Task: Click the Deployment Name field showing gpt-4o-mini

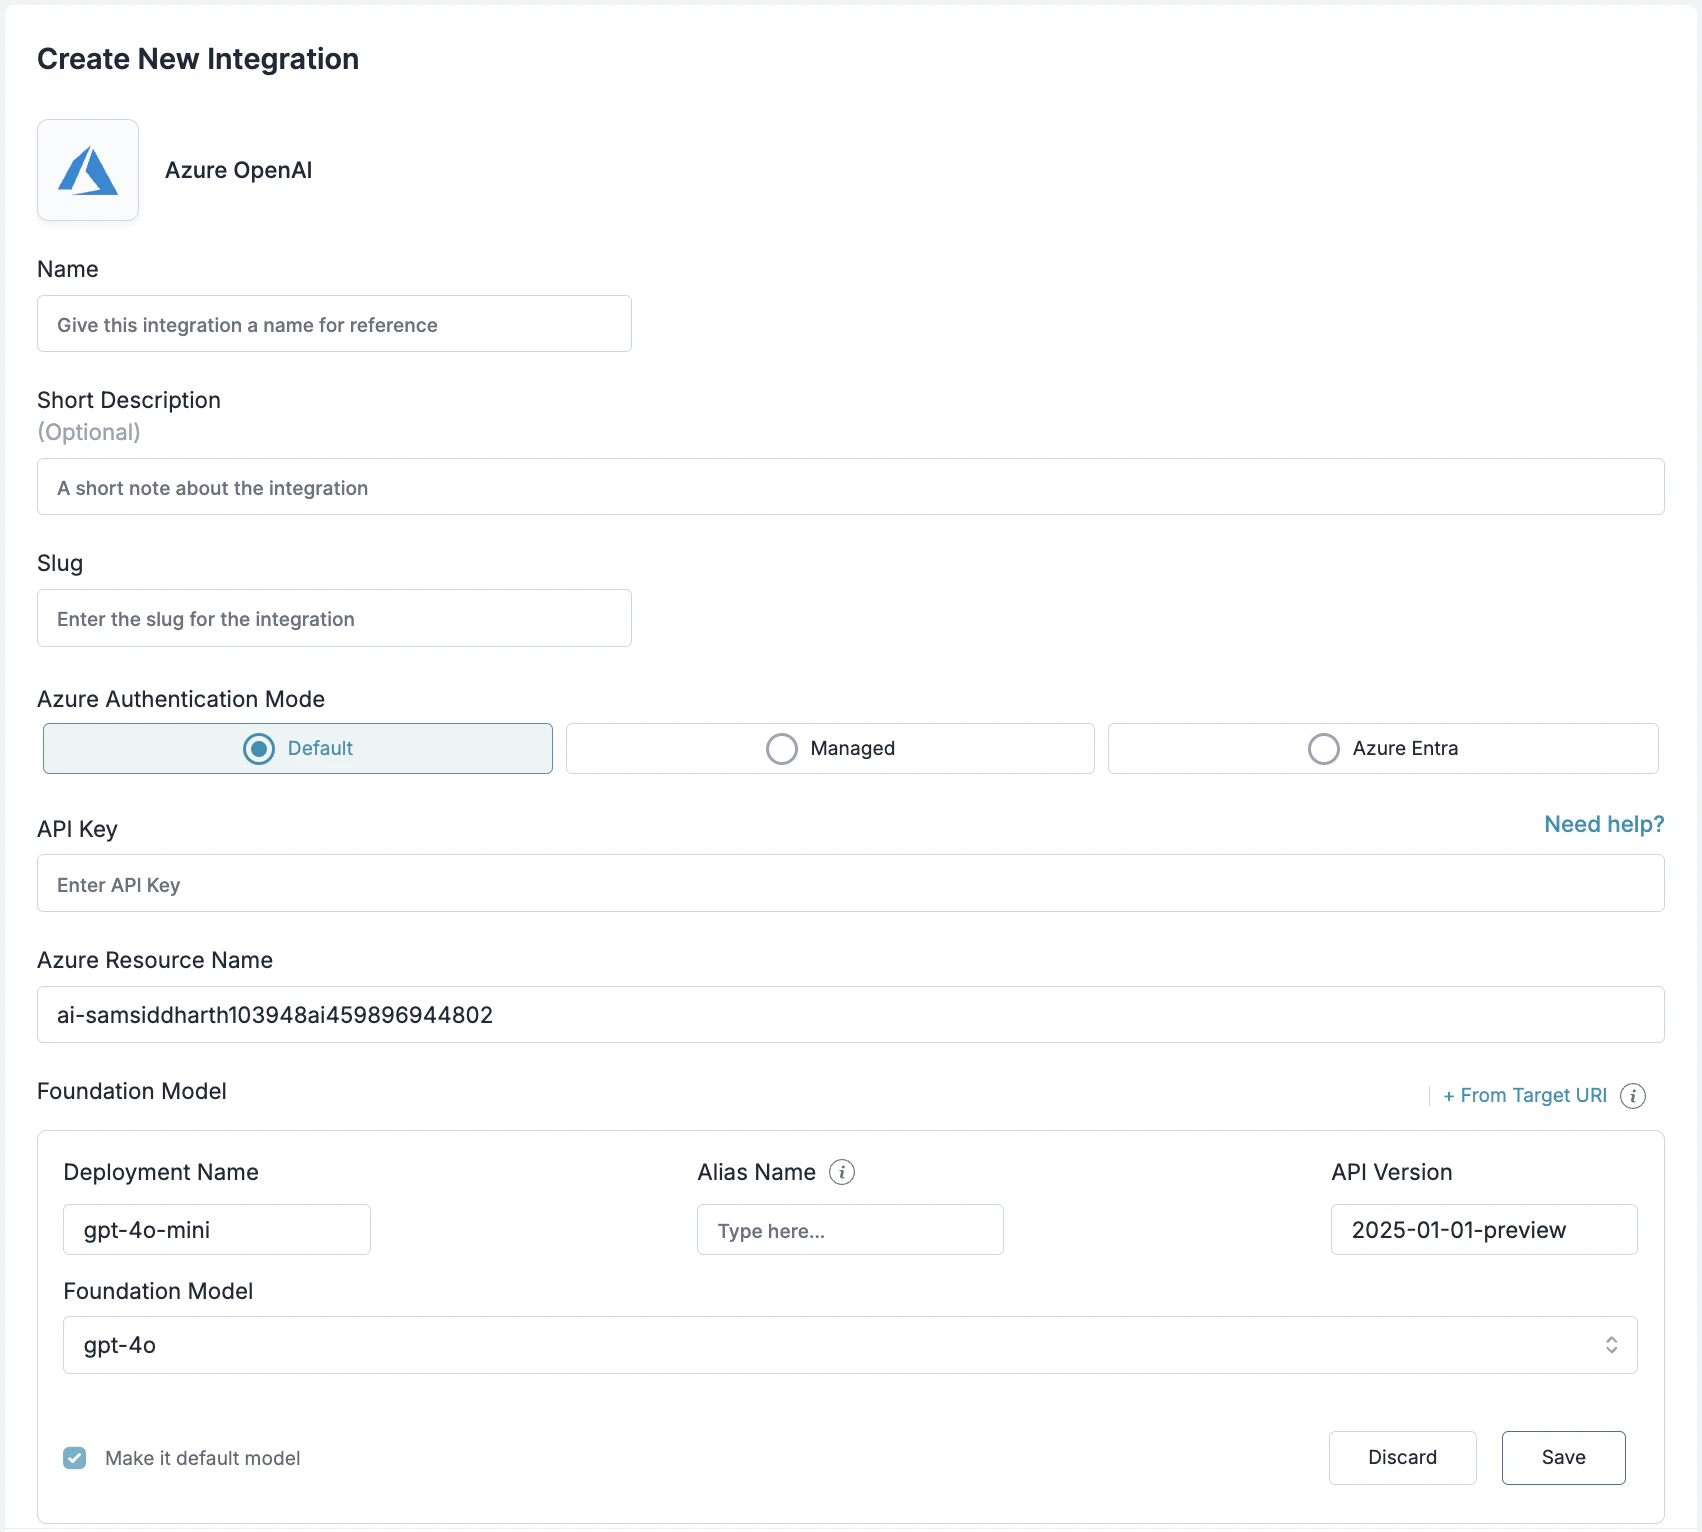Action: [216, 1229]
